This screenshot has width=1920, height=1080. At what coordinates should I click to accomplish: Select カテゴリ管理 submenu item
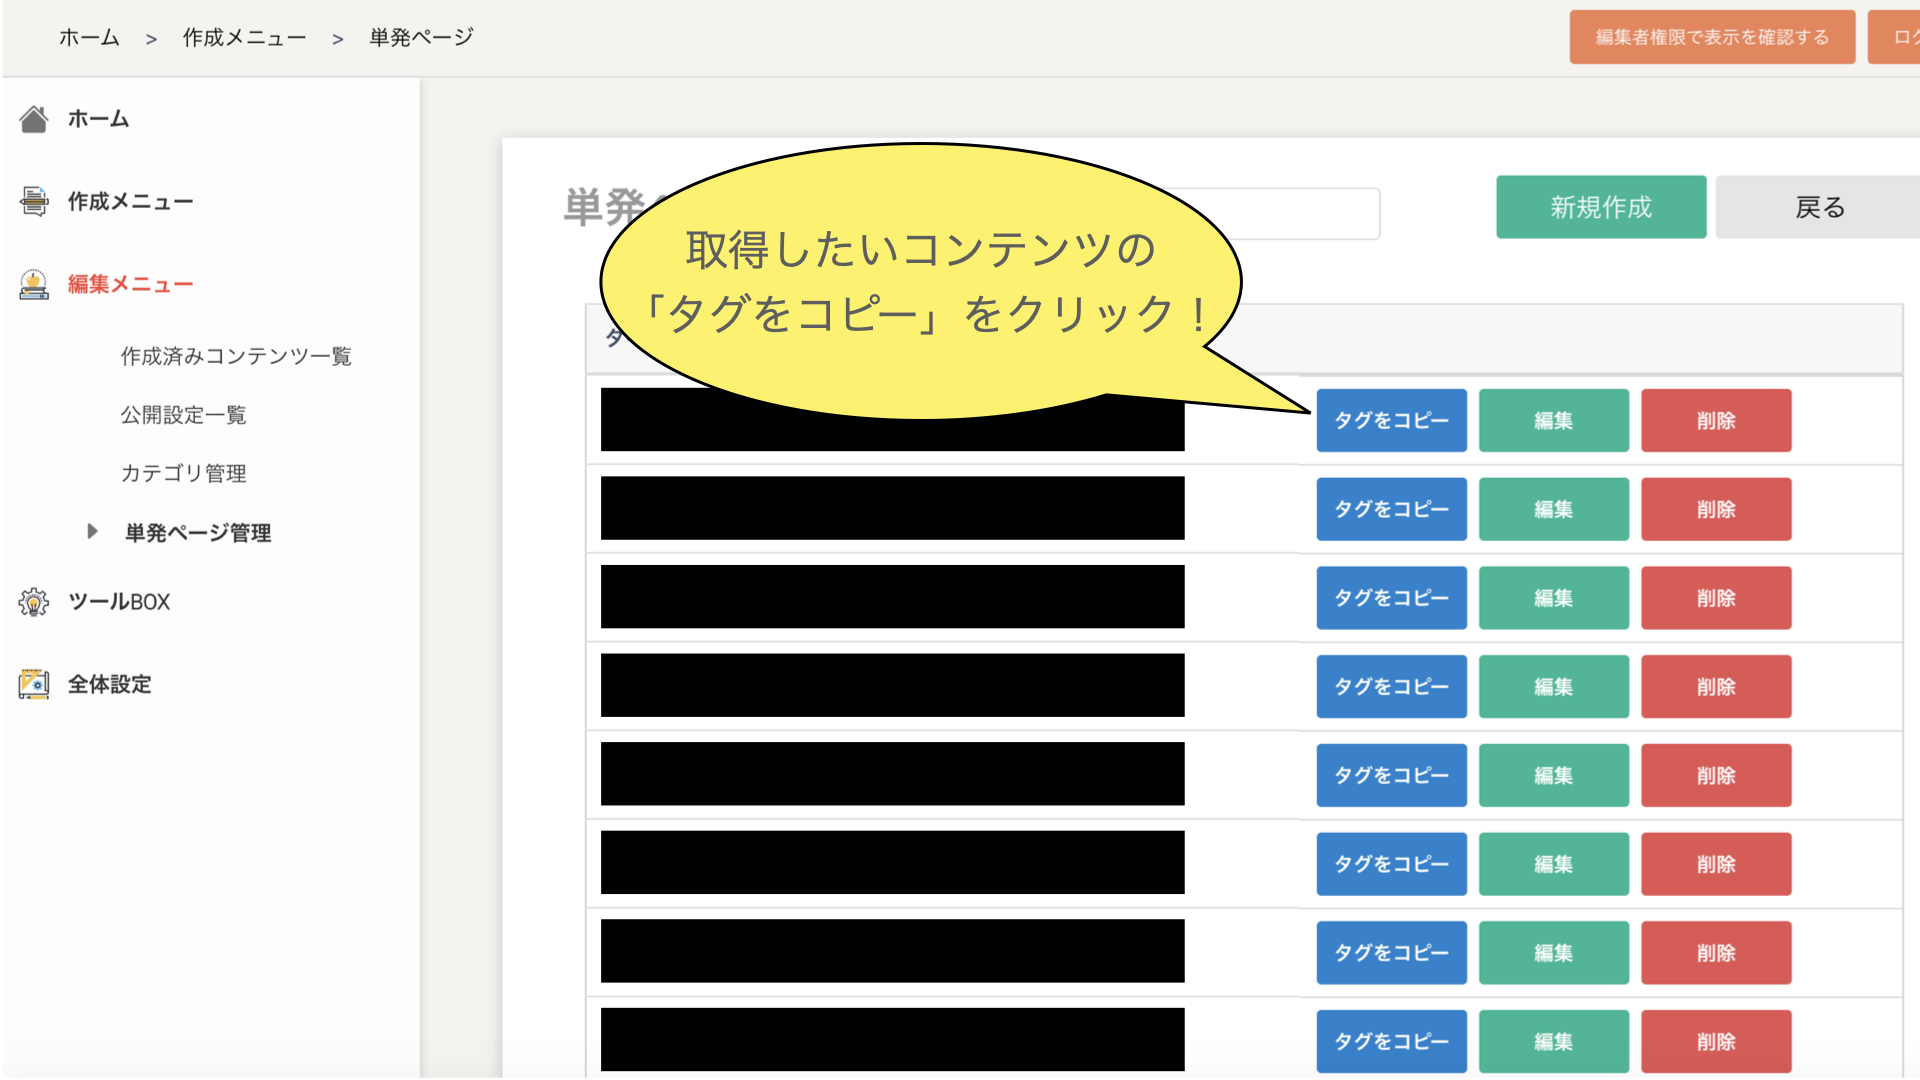point(183,473)
